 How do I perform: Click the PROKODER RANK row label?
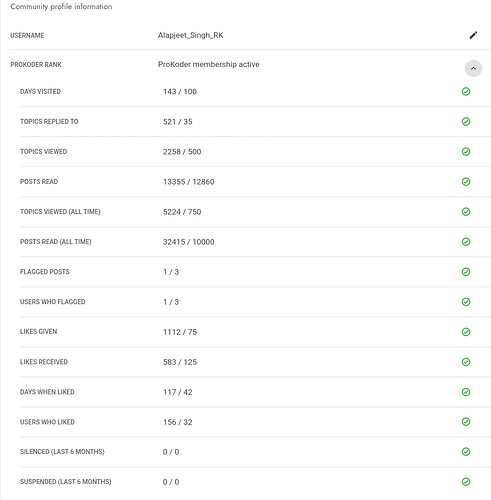pos(36,65)
